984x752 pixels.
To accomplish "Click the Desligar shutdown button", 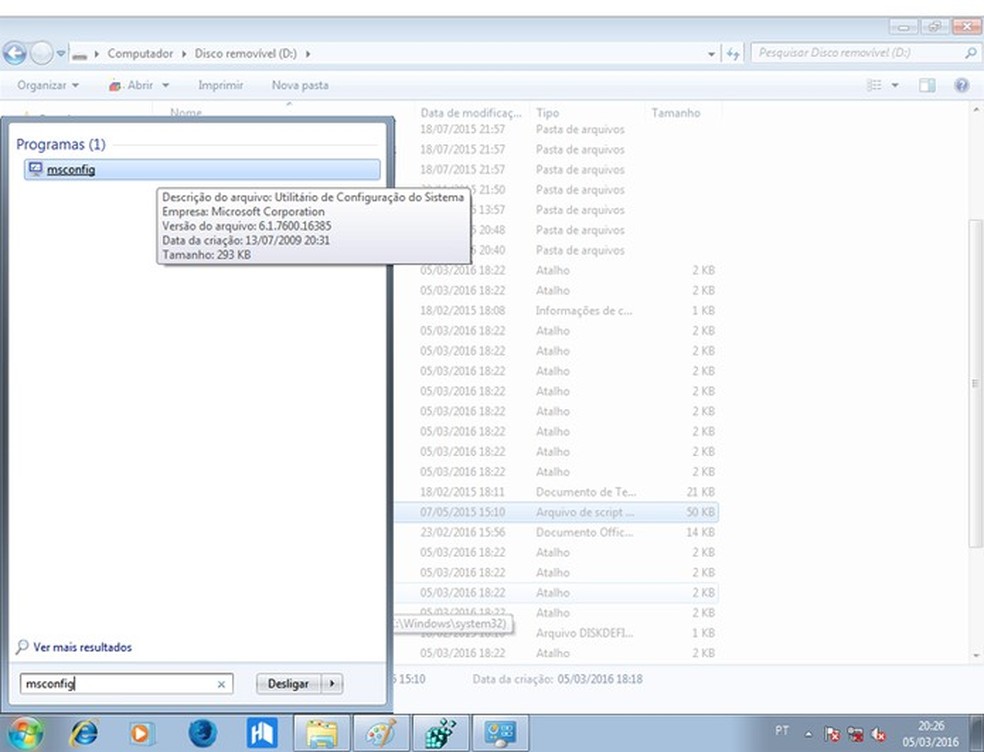I will point(288,684).
